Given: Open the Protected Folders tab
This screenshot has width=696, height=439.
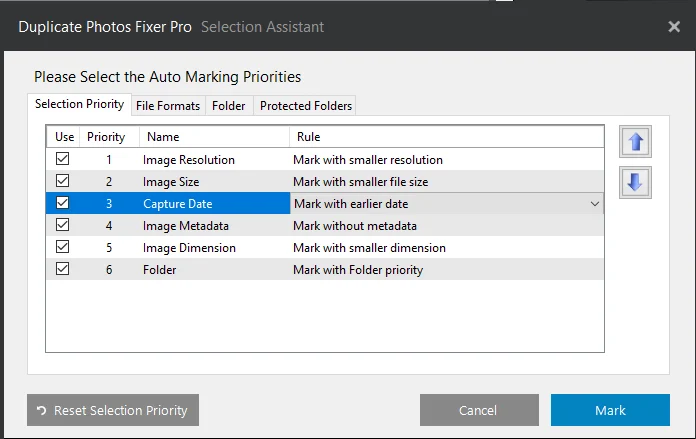Looking at the screenshot, I should (306, 106).
